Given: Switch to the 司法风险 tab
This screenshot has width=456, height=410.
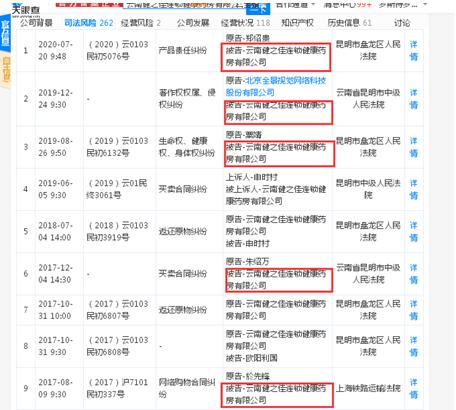Looking at the screenshot, I should coord(88,23).
